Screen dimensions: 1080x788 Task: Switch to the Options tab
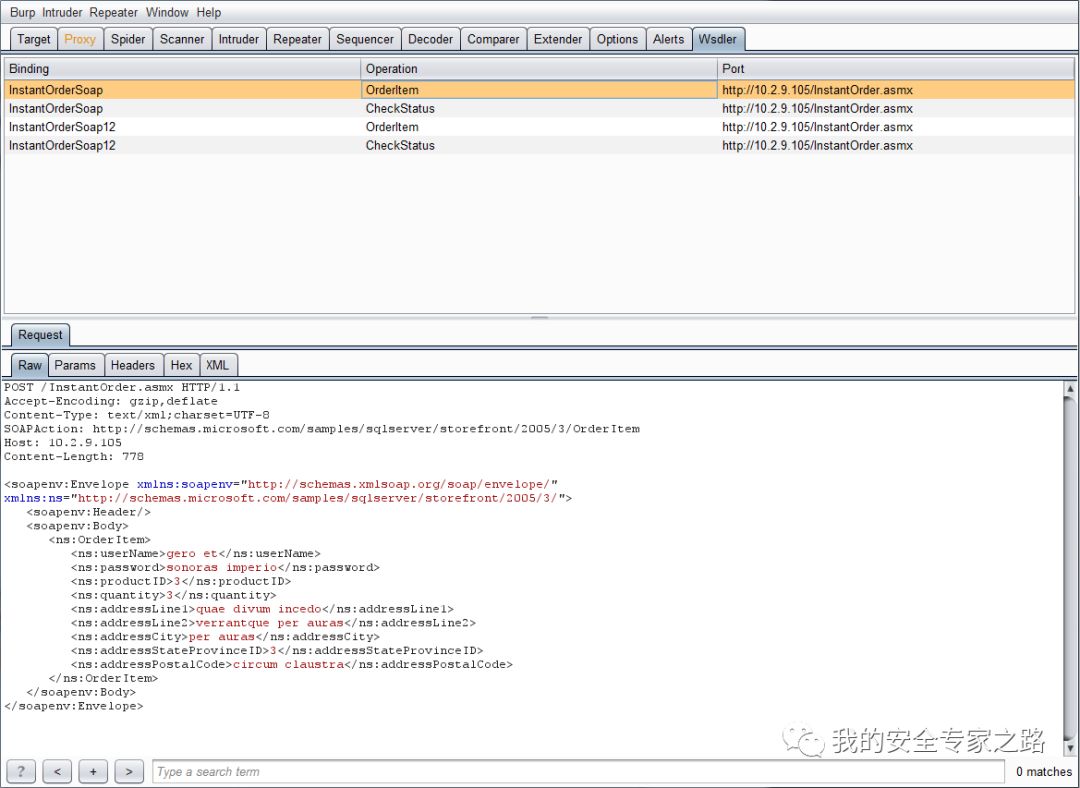(617, 39)
